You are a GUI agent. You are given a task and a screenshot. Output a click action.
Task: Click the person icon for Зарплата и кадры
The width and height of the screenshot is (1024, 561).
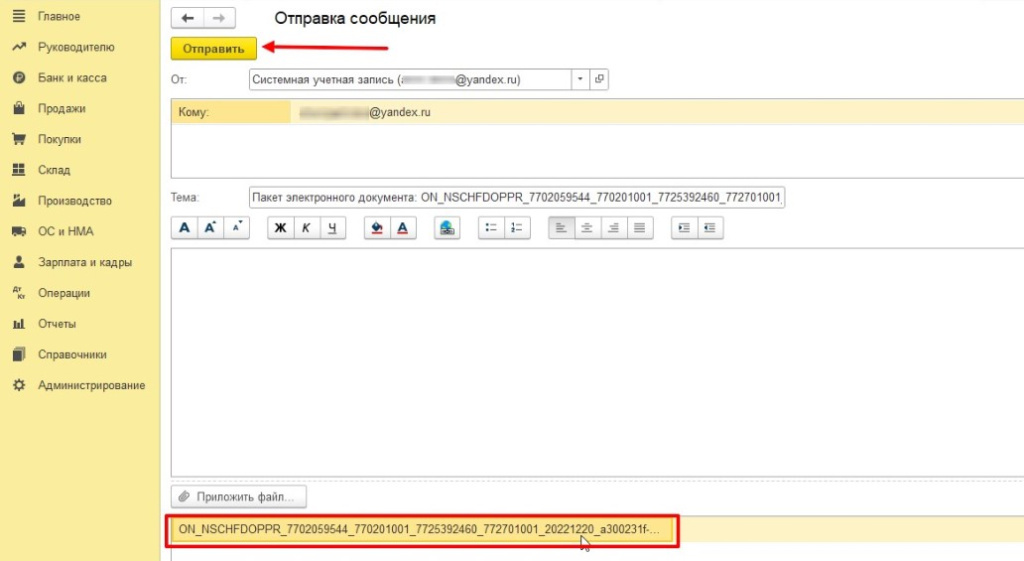coord(19,262)
